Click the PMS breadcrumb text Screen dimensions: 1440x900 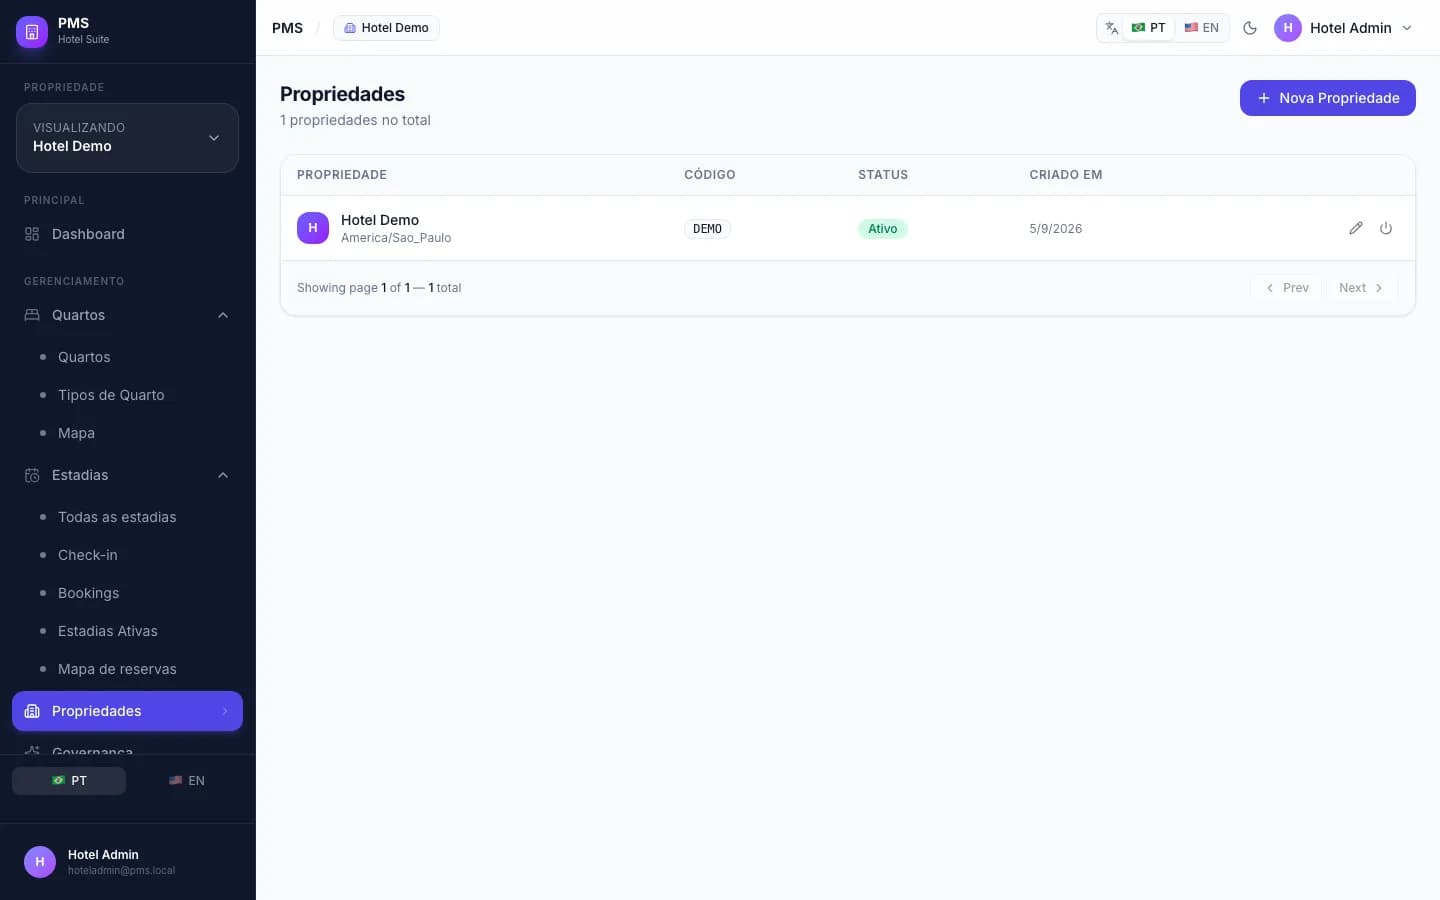coord(287,28)
